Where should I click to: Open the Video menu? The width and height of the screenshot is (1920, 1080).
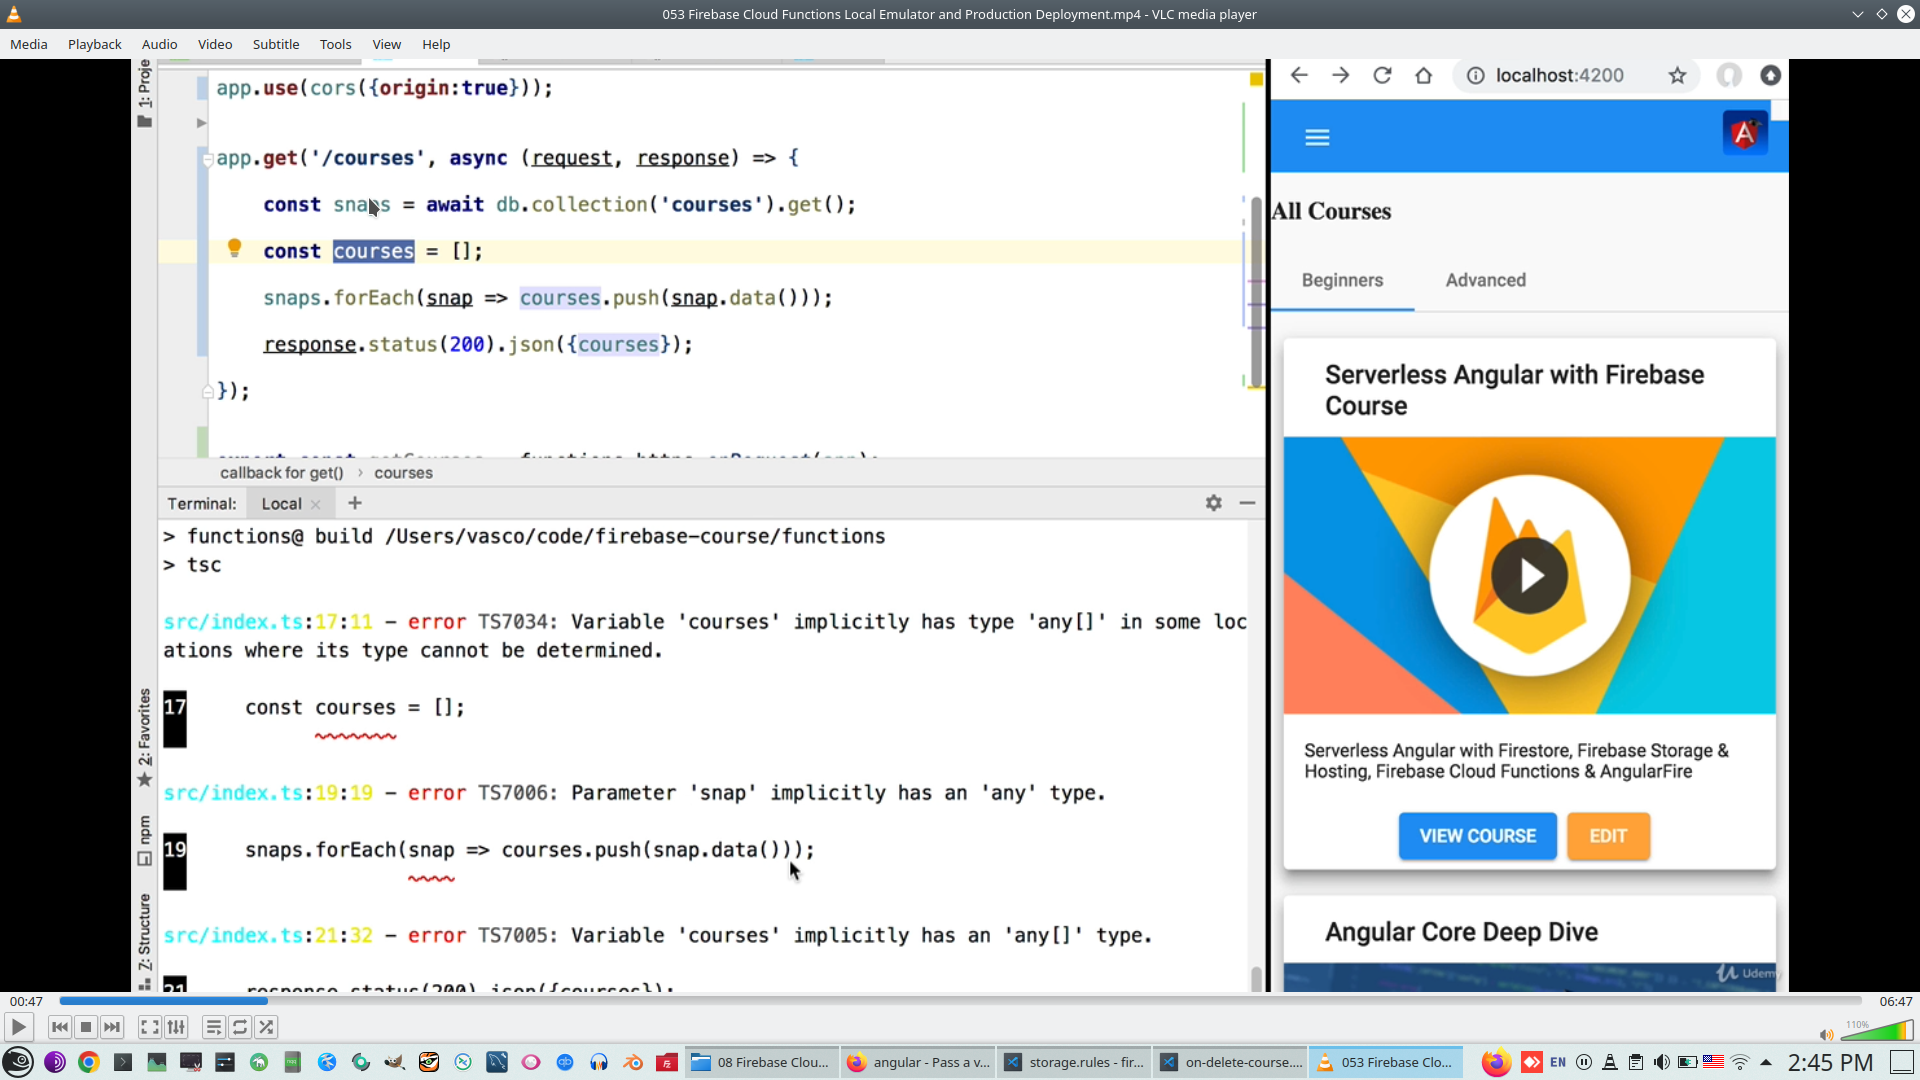click(x=214, y=44)
